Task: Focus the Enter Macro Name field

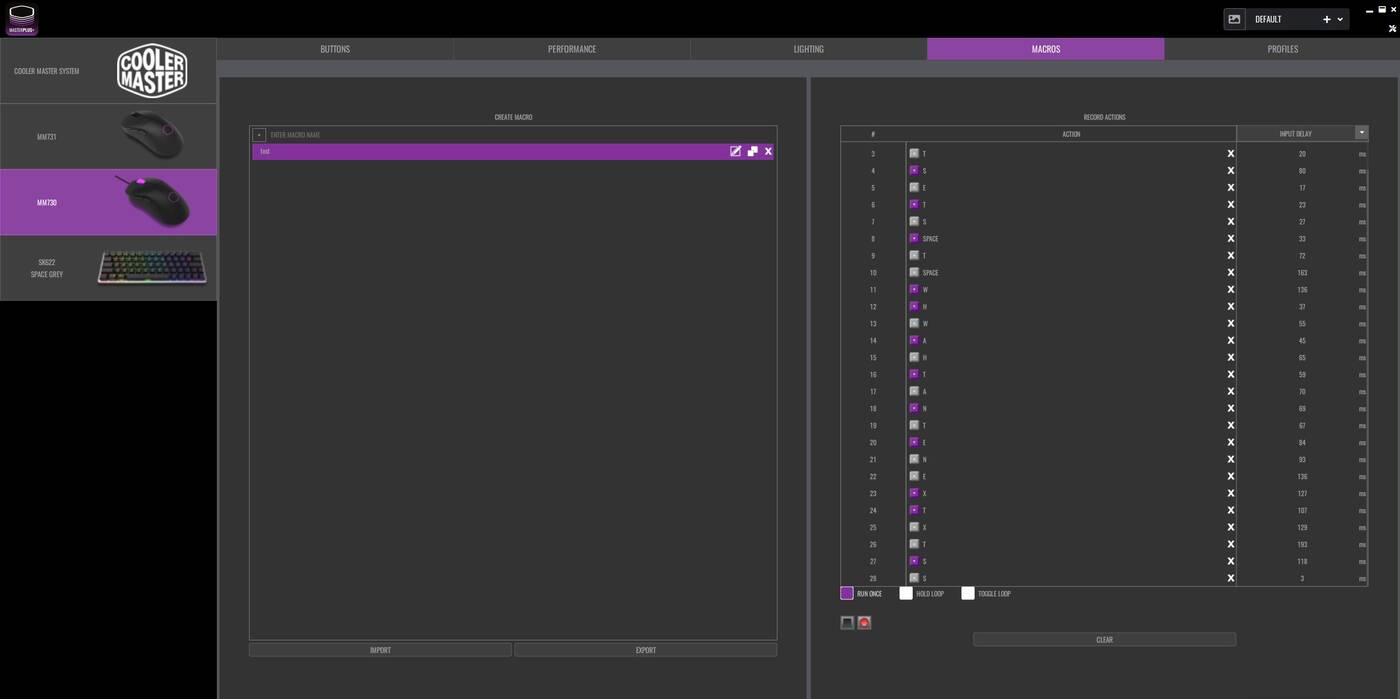Action: pyautogui.click(x=520, y=134)
